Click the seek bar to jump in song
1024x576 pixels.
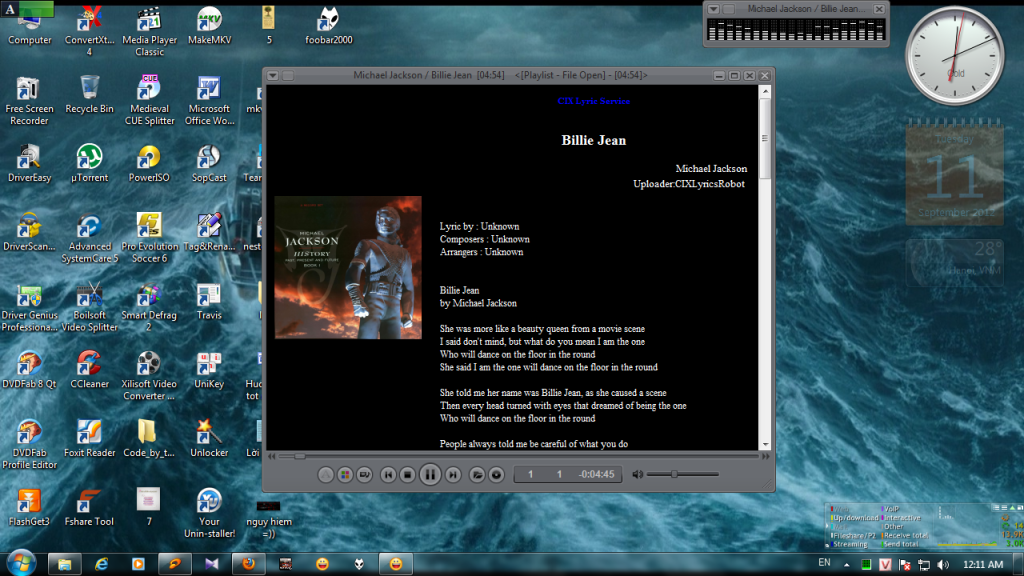pyautogui.click(x=519, y=456)
